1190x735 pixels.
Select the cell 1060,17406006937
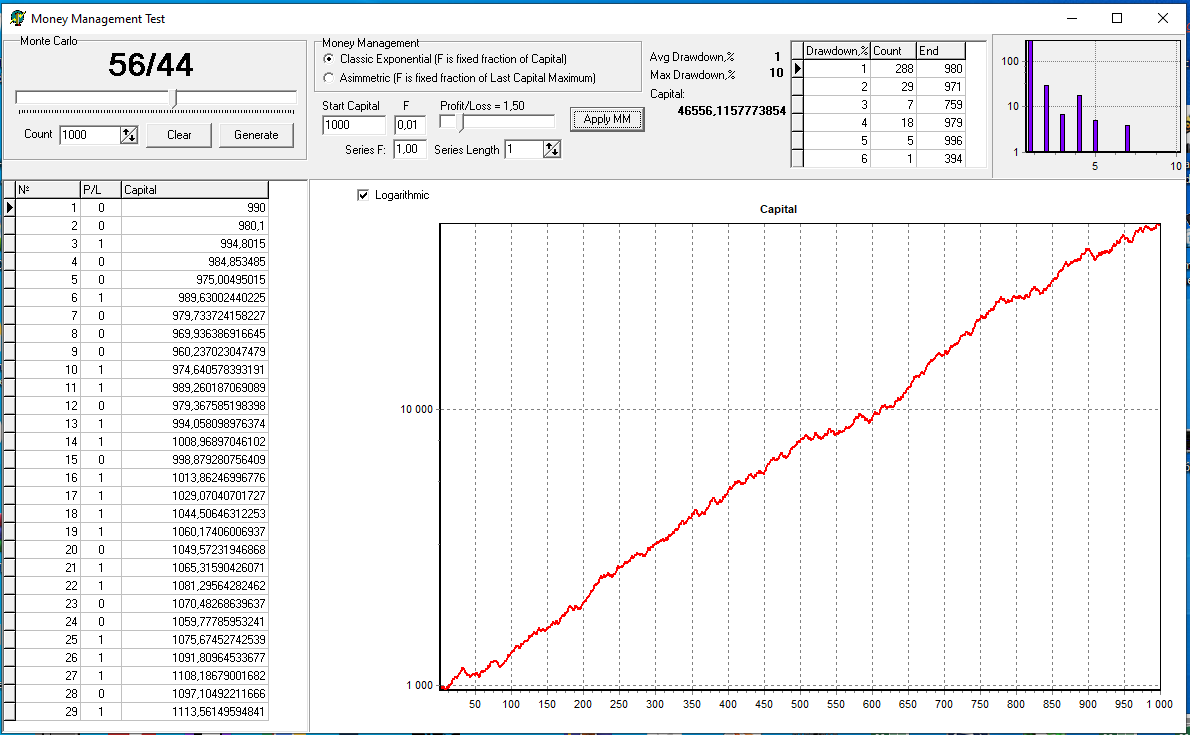pos(194,532)
